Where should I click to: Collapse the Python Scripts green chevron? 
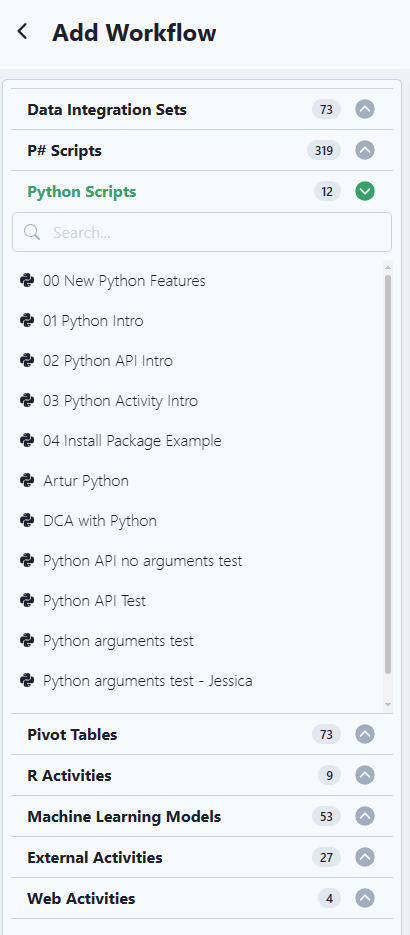pyautogui.click(x=365, y=191)
